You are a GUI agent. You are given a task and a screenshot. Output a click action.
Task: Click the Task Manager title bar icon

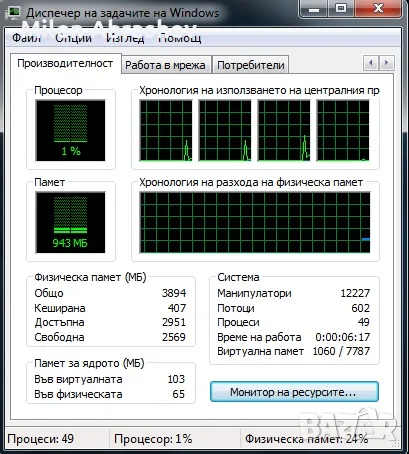tap(14, 13)
